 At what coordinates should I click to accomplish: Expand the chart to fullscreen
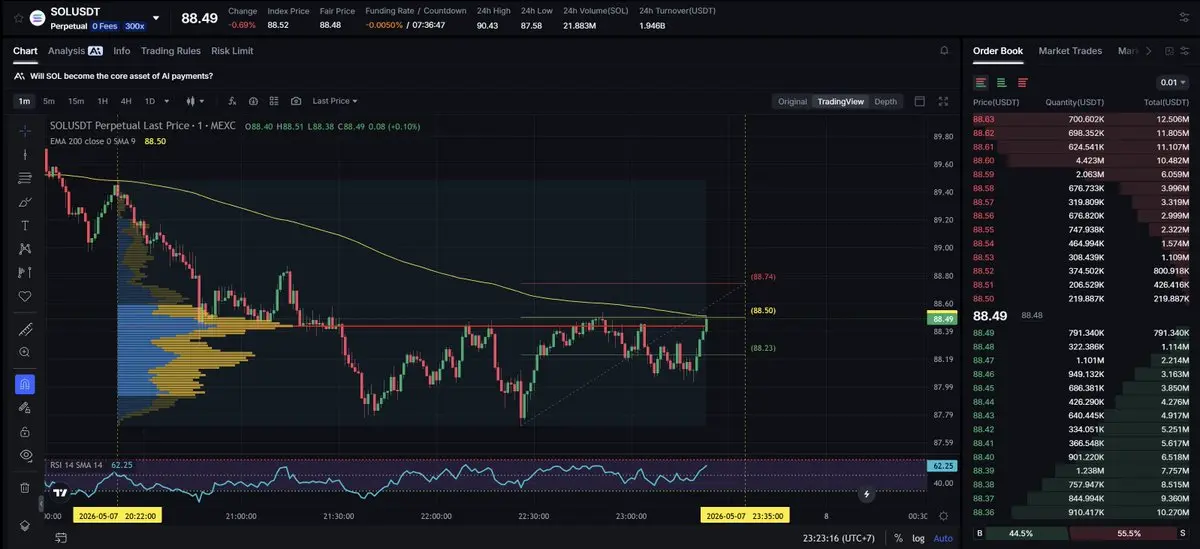(943, 101)
